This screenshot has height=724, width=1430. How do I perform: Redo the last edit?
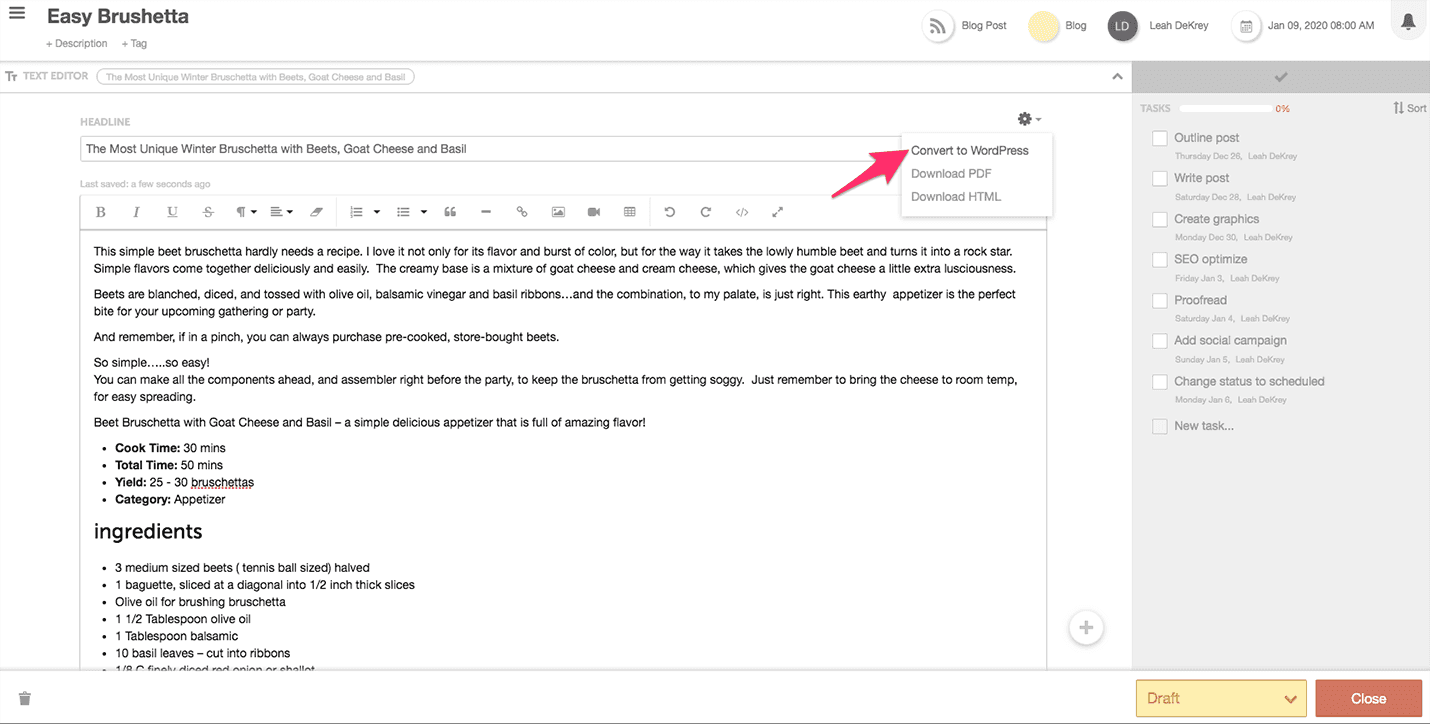tap(706, 212)
